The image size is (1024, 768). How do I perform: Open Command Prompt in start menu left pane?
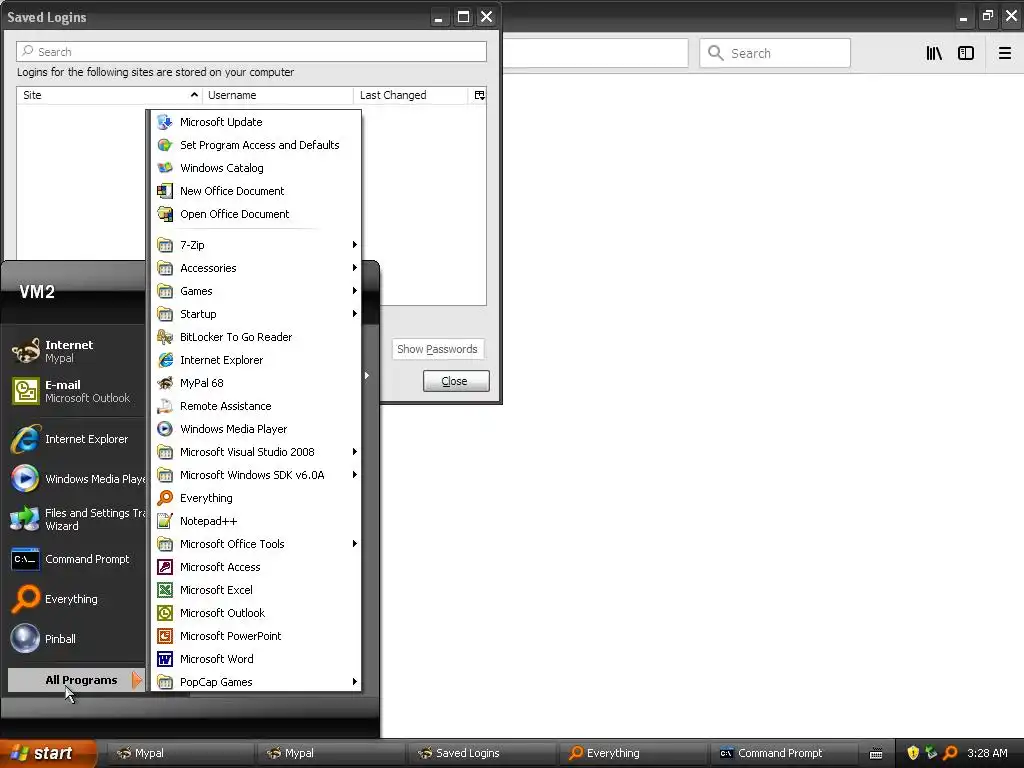75,559
